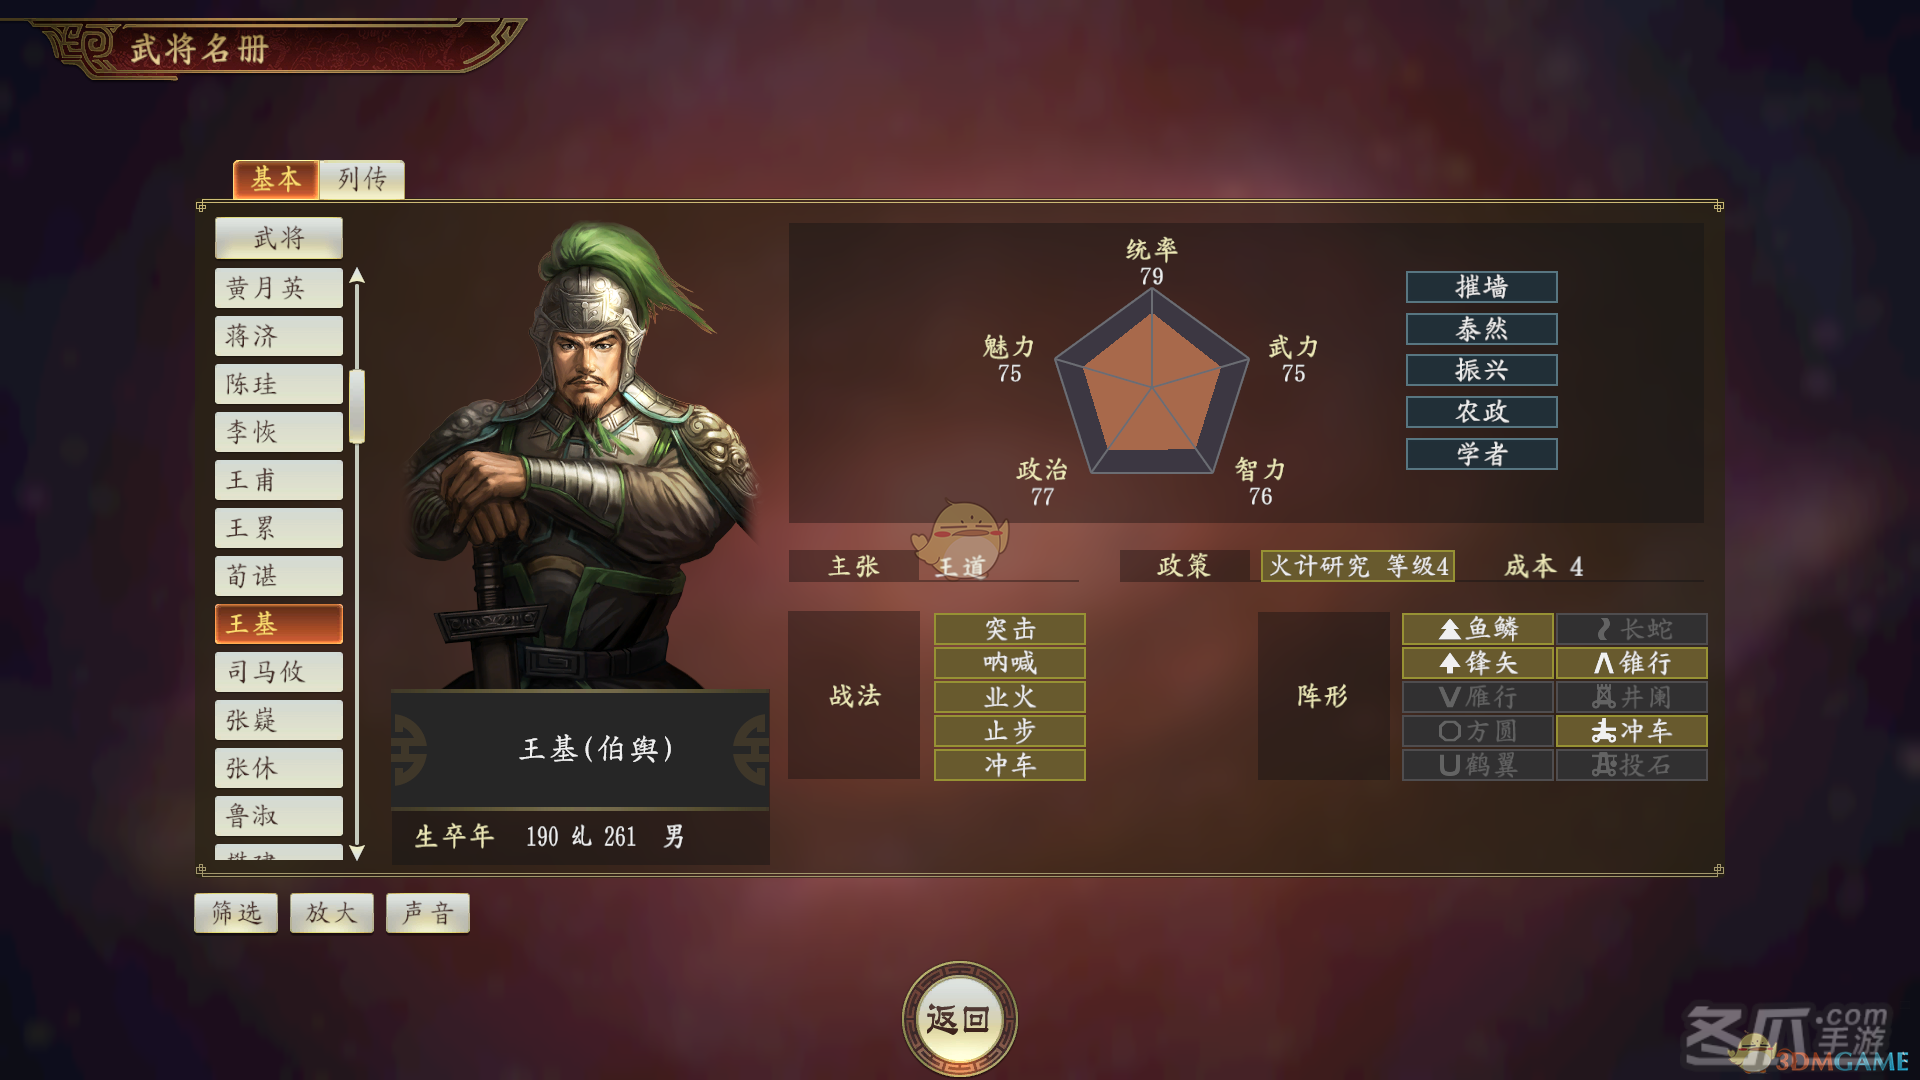This screenshot has width=1920, height=1080.
Task: Toggle the 突击 tactic
Action: click(1009, 629)
